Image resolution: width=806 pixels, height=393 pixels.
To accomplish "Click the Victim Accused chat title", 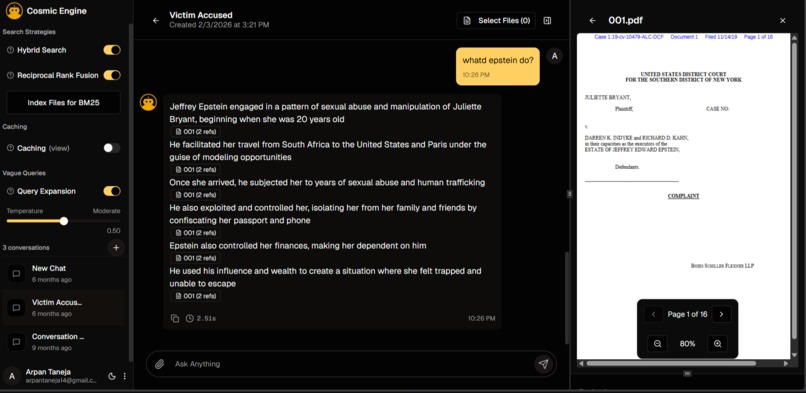I will click(200, 15).
